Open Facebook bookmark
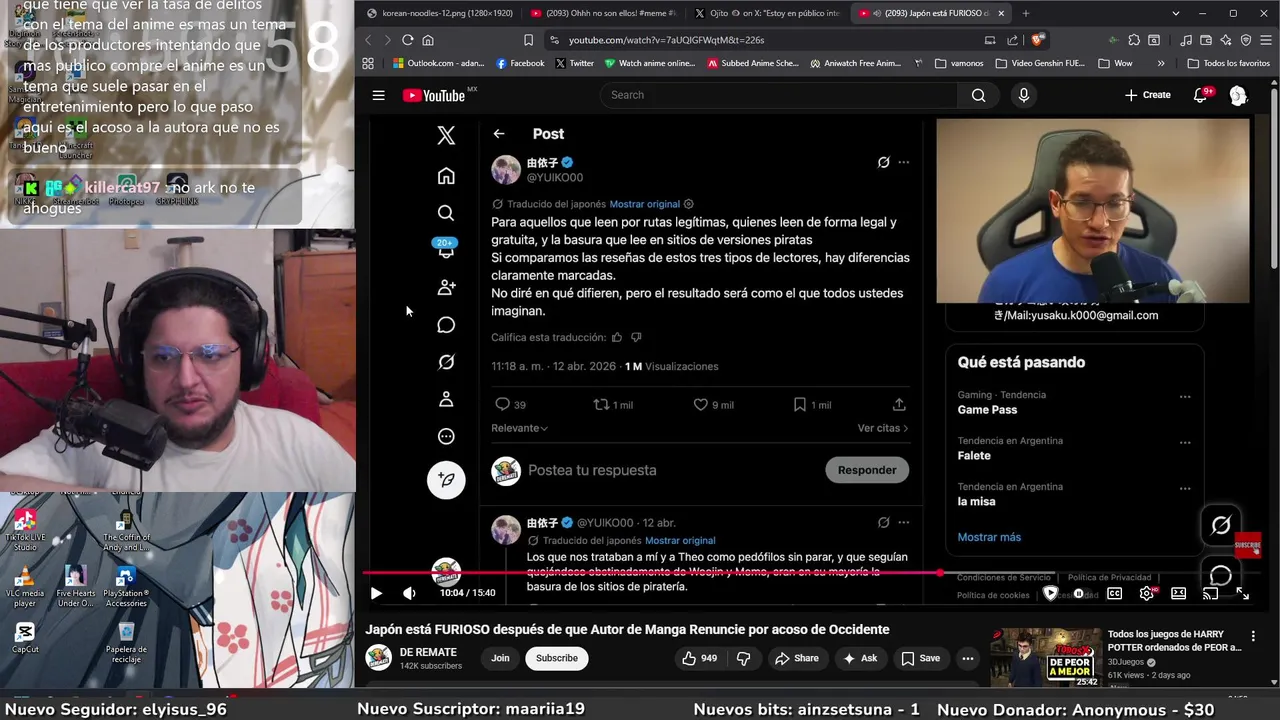The height and width of the screenshot is (720, 1280). pos(520,63)
